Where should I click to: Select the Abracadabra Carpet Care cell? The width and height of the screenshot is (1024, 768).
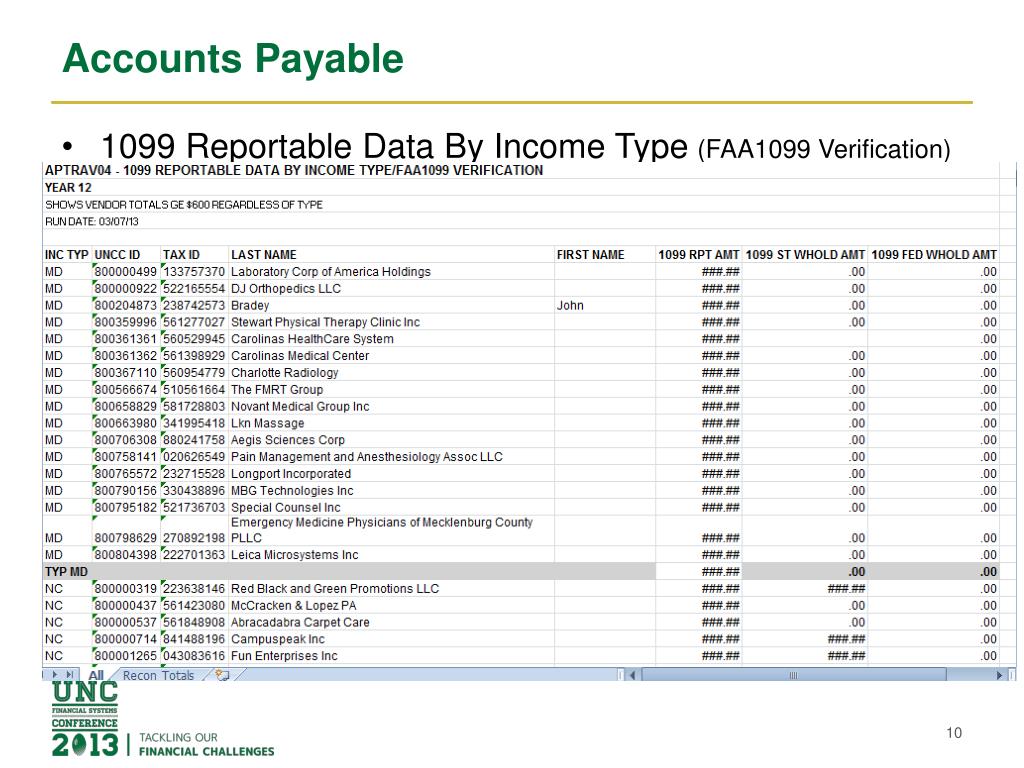tap(391, 622)
